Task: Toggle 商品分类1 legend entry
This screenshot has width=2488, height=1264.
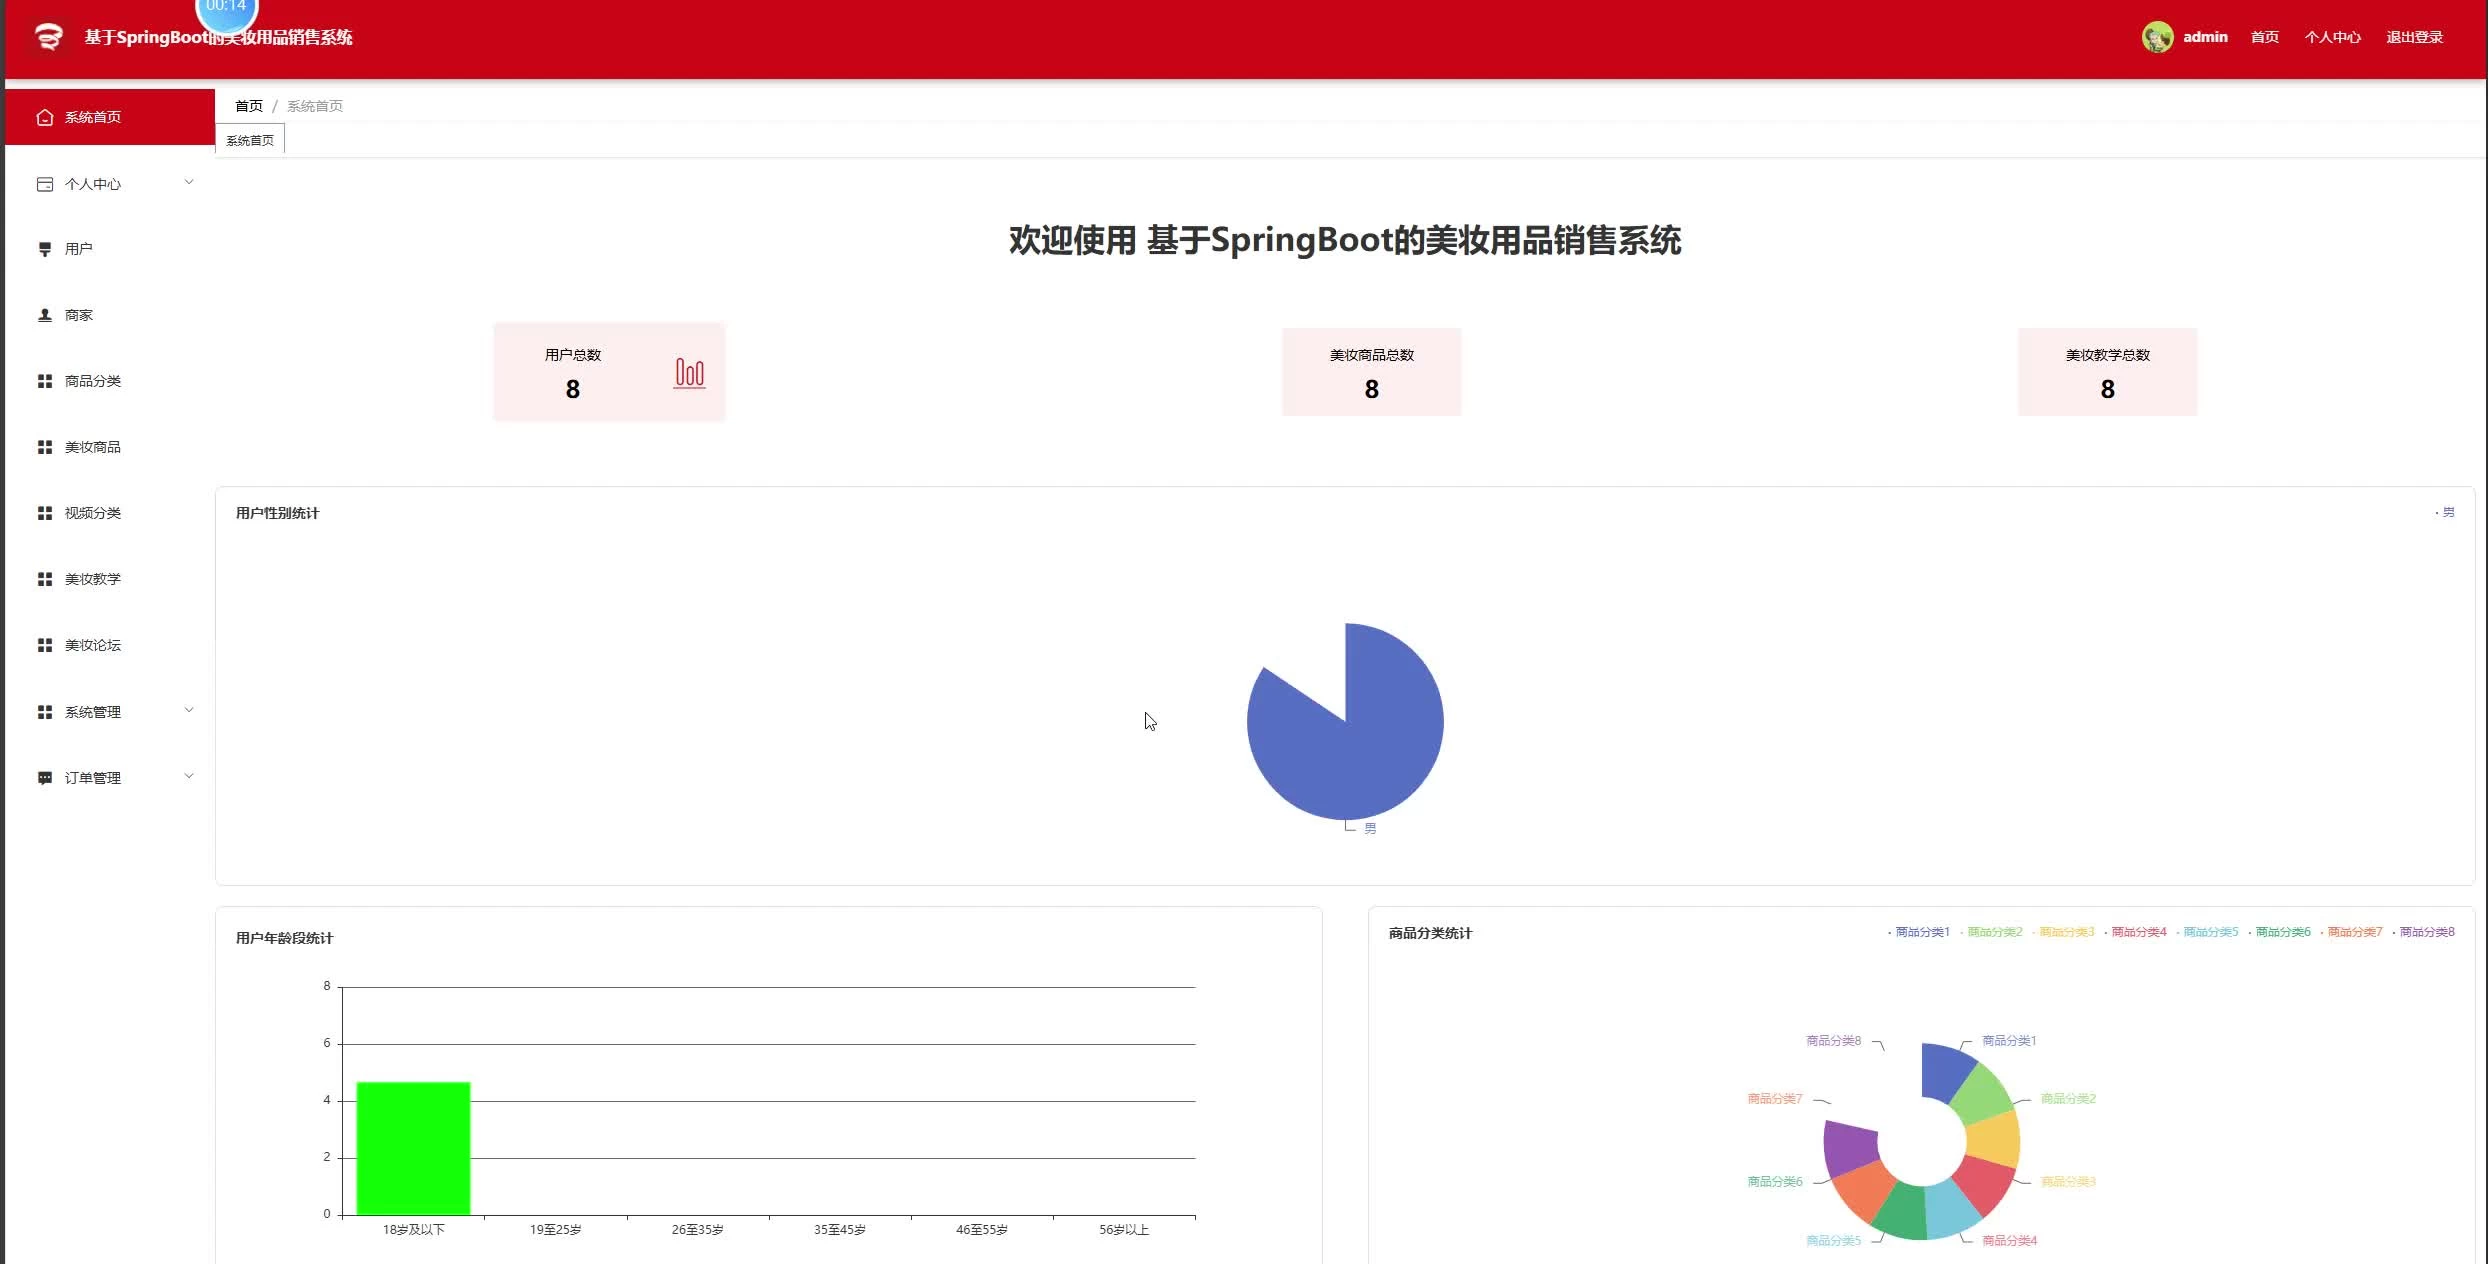Action: [1921, 932]
